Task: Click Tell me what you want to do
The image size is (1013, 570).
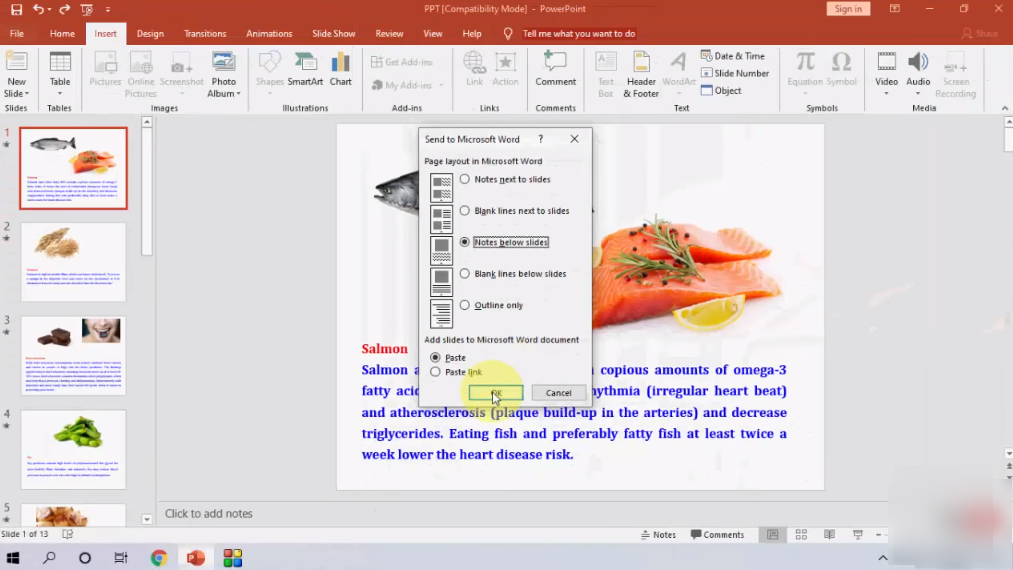Action: [x=578, y=34]
